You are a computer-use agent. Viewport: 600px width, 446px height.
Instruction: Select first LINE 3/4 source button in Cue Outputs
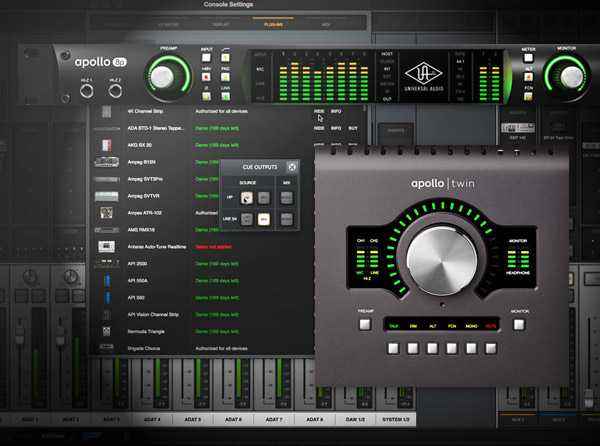(247, 219)
